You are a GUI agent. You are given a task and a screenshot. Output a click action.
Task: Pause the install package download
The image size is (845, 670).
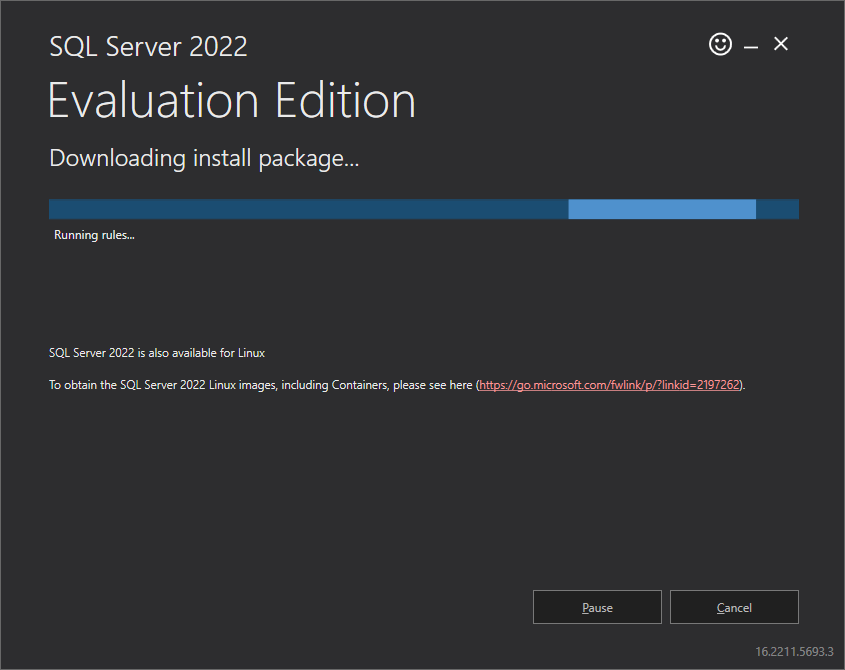597,607
